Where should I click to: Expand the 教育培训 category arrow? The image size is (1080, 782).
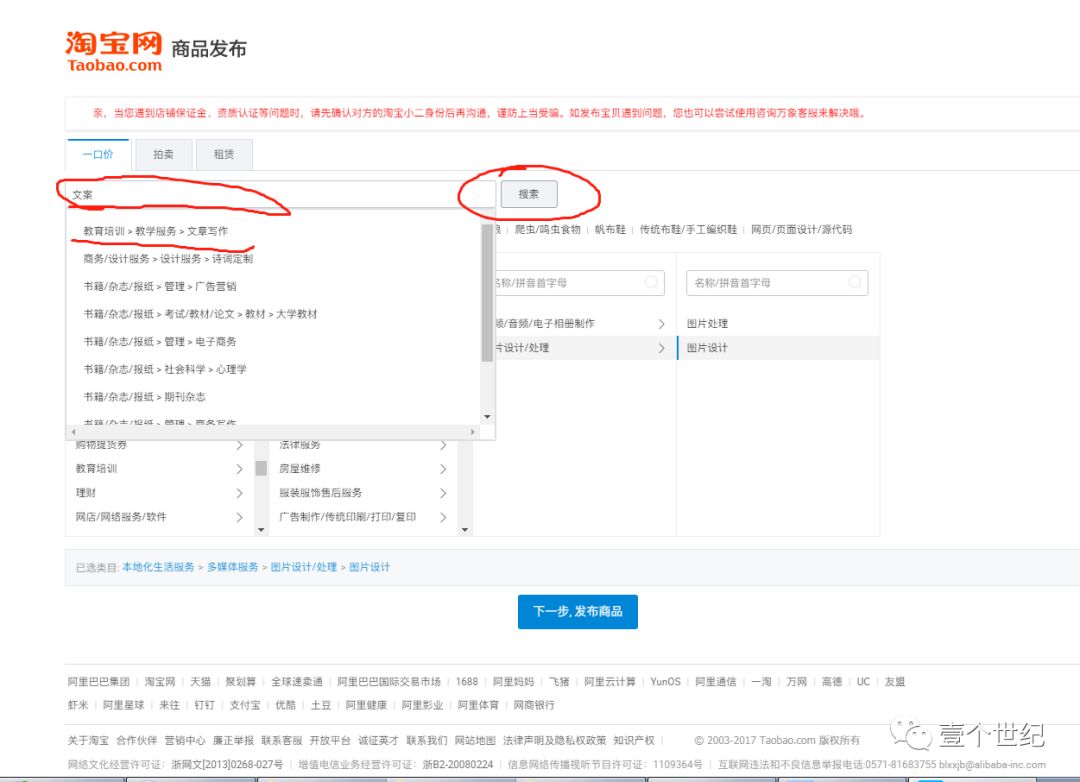click(240, 468)
